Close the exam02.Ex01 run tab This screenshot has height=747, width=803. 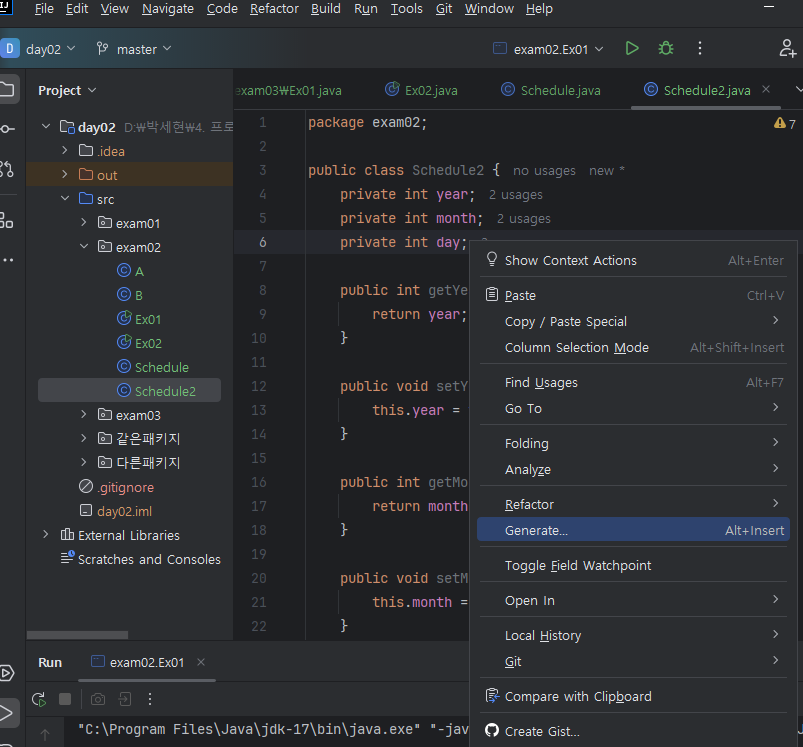[201, 662]
